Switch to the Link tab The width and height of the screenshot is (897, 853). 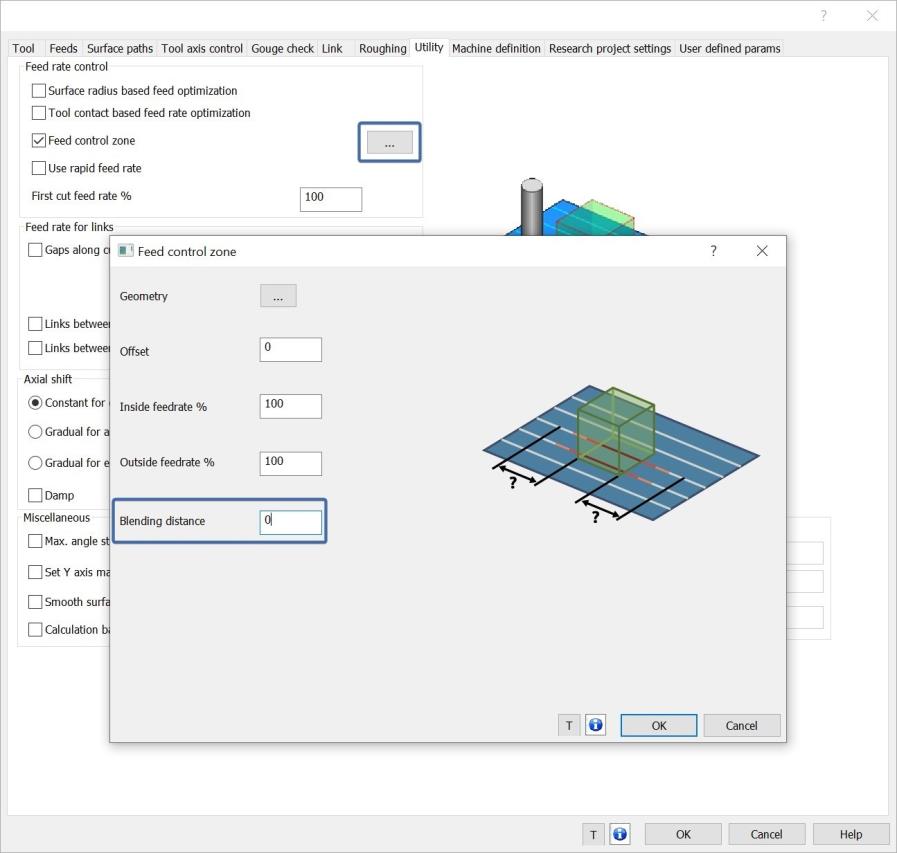[332, 49]
